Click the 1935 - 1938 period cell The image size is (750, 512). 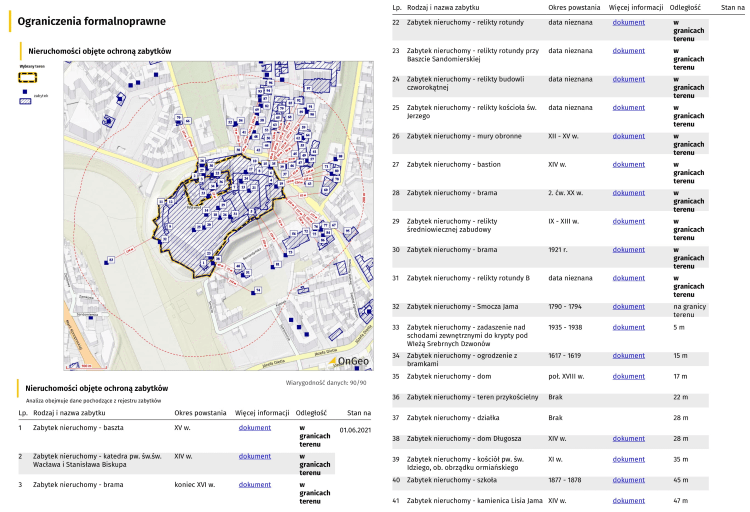point(565,327)
